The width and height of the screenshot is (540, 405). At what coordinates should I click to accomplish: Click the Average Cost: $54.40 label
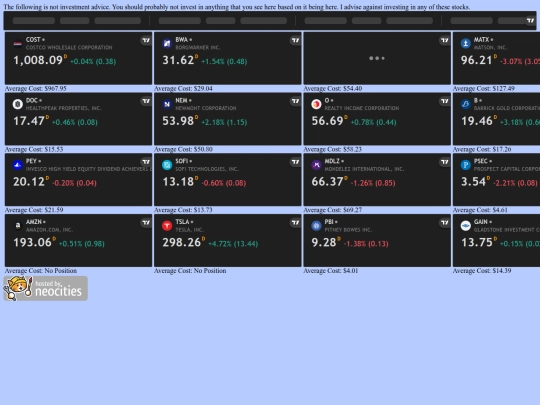pos(333,89)
